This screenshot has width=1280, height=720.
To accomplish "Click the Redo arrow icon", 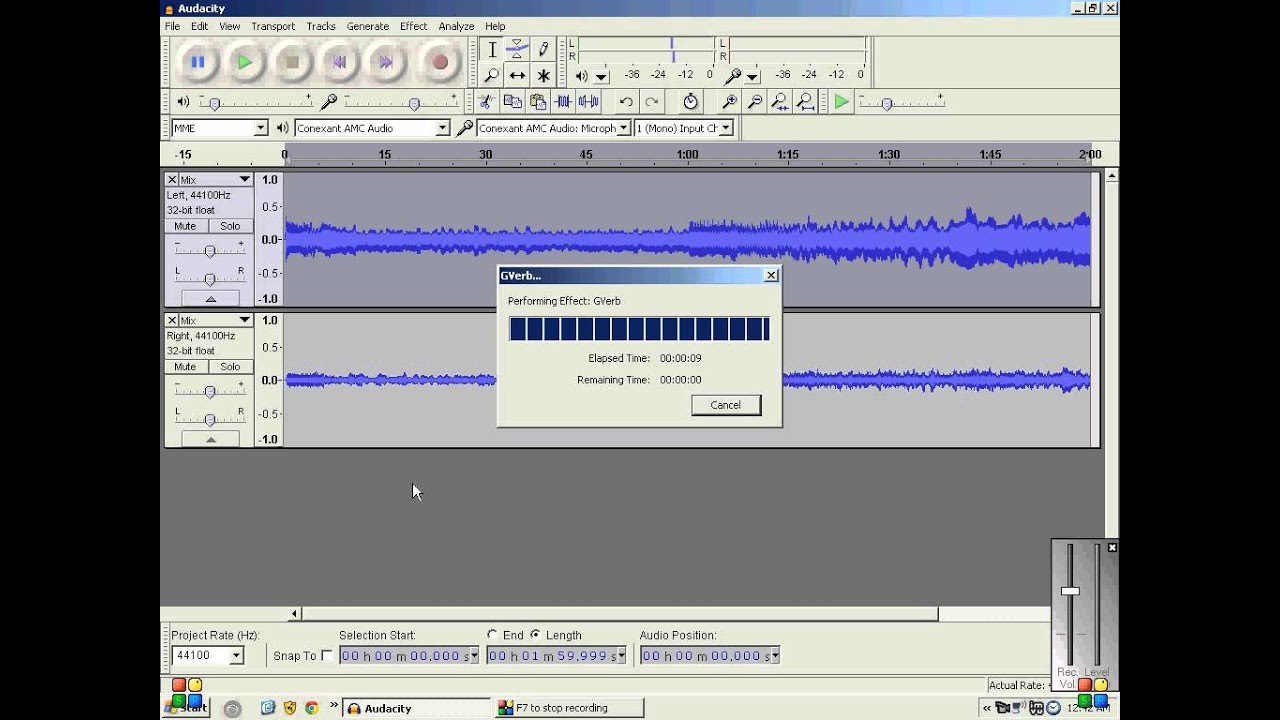I will [652, 101].
